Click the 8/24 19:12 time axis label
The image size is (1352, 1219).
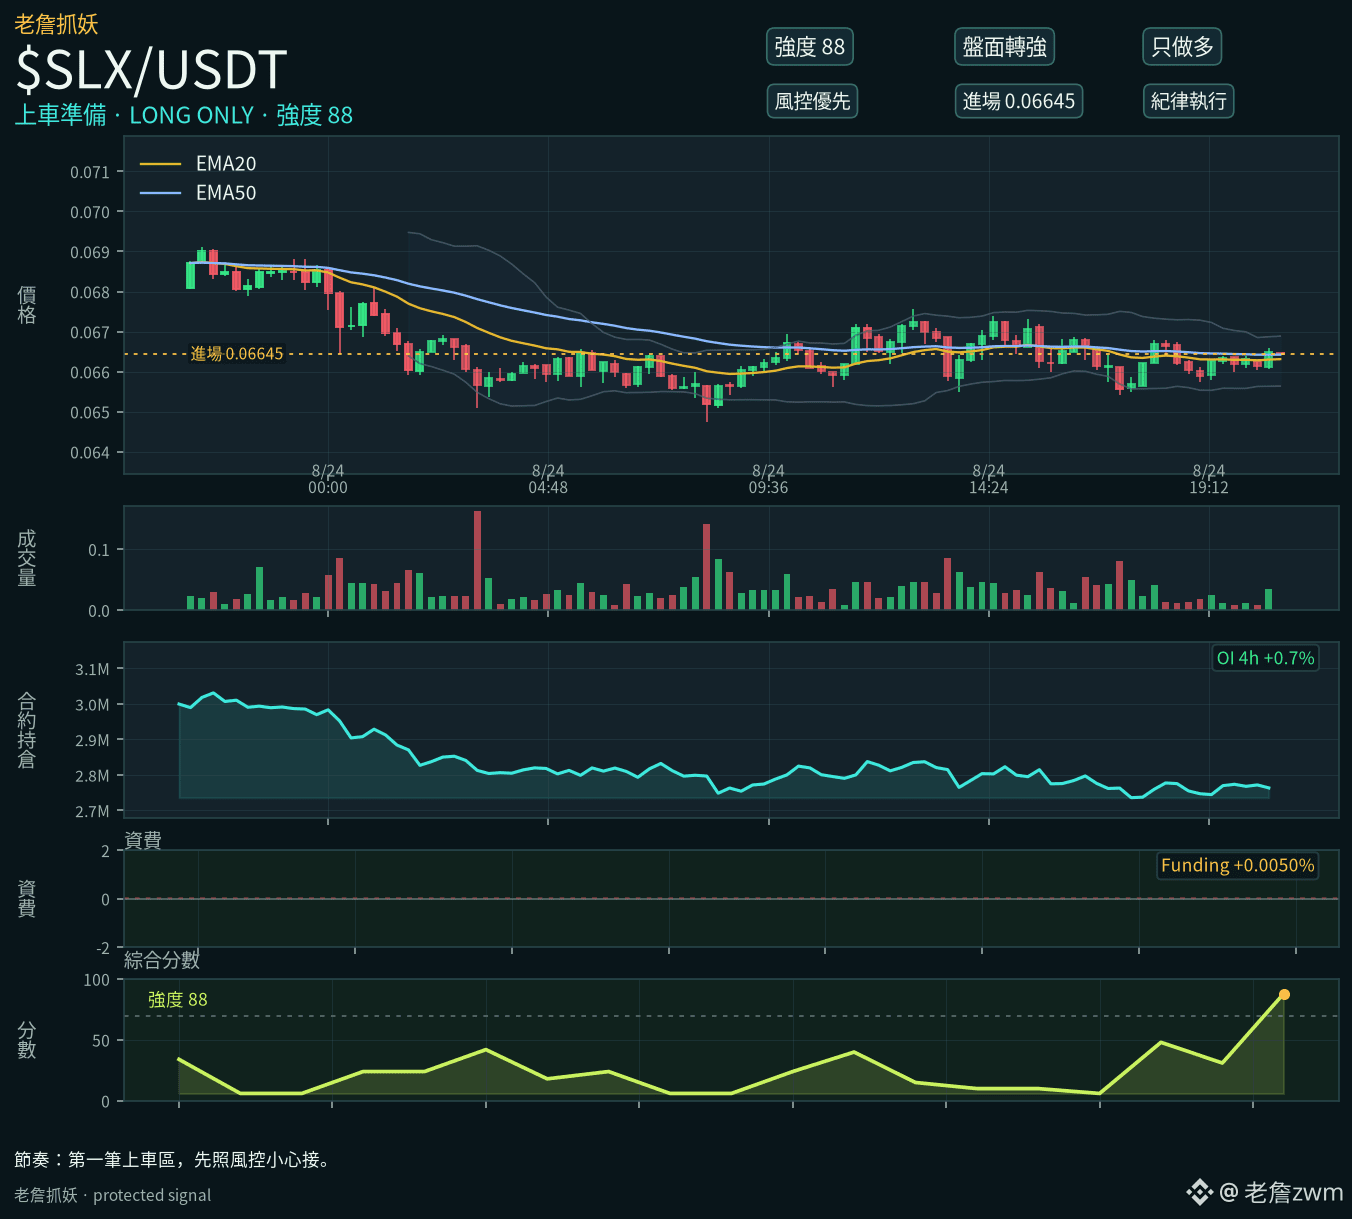tap(1208, 479)
